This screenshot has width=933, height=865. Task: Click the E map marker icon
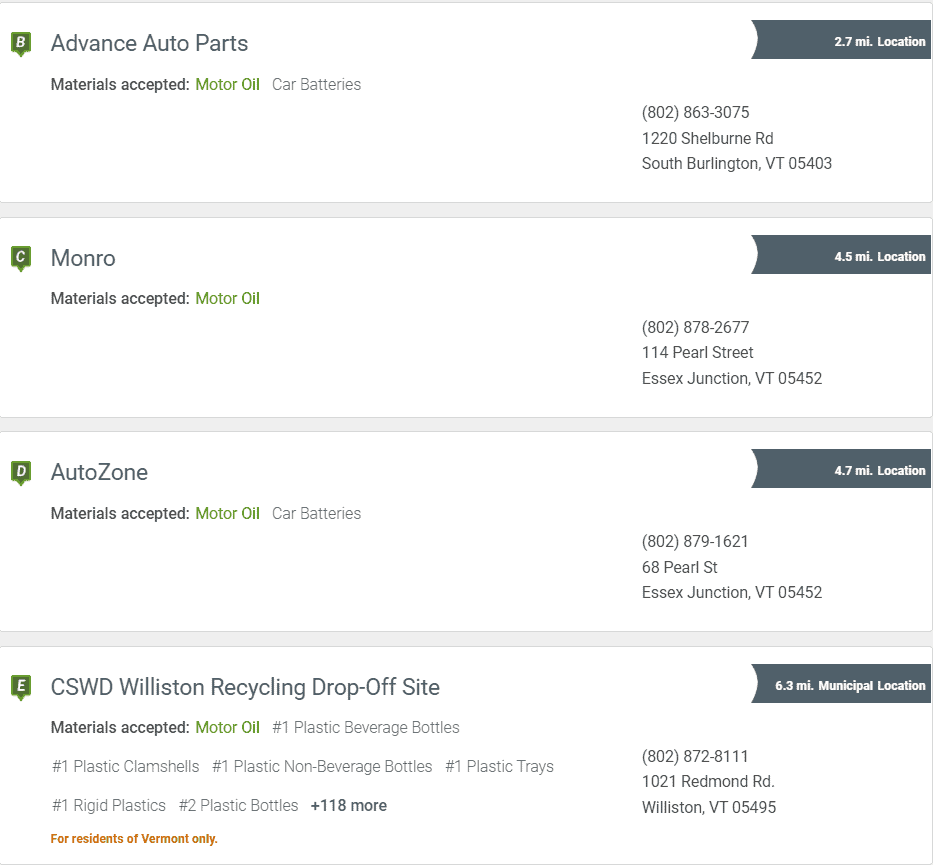click(x=20, y=687)
